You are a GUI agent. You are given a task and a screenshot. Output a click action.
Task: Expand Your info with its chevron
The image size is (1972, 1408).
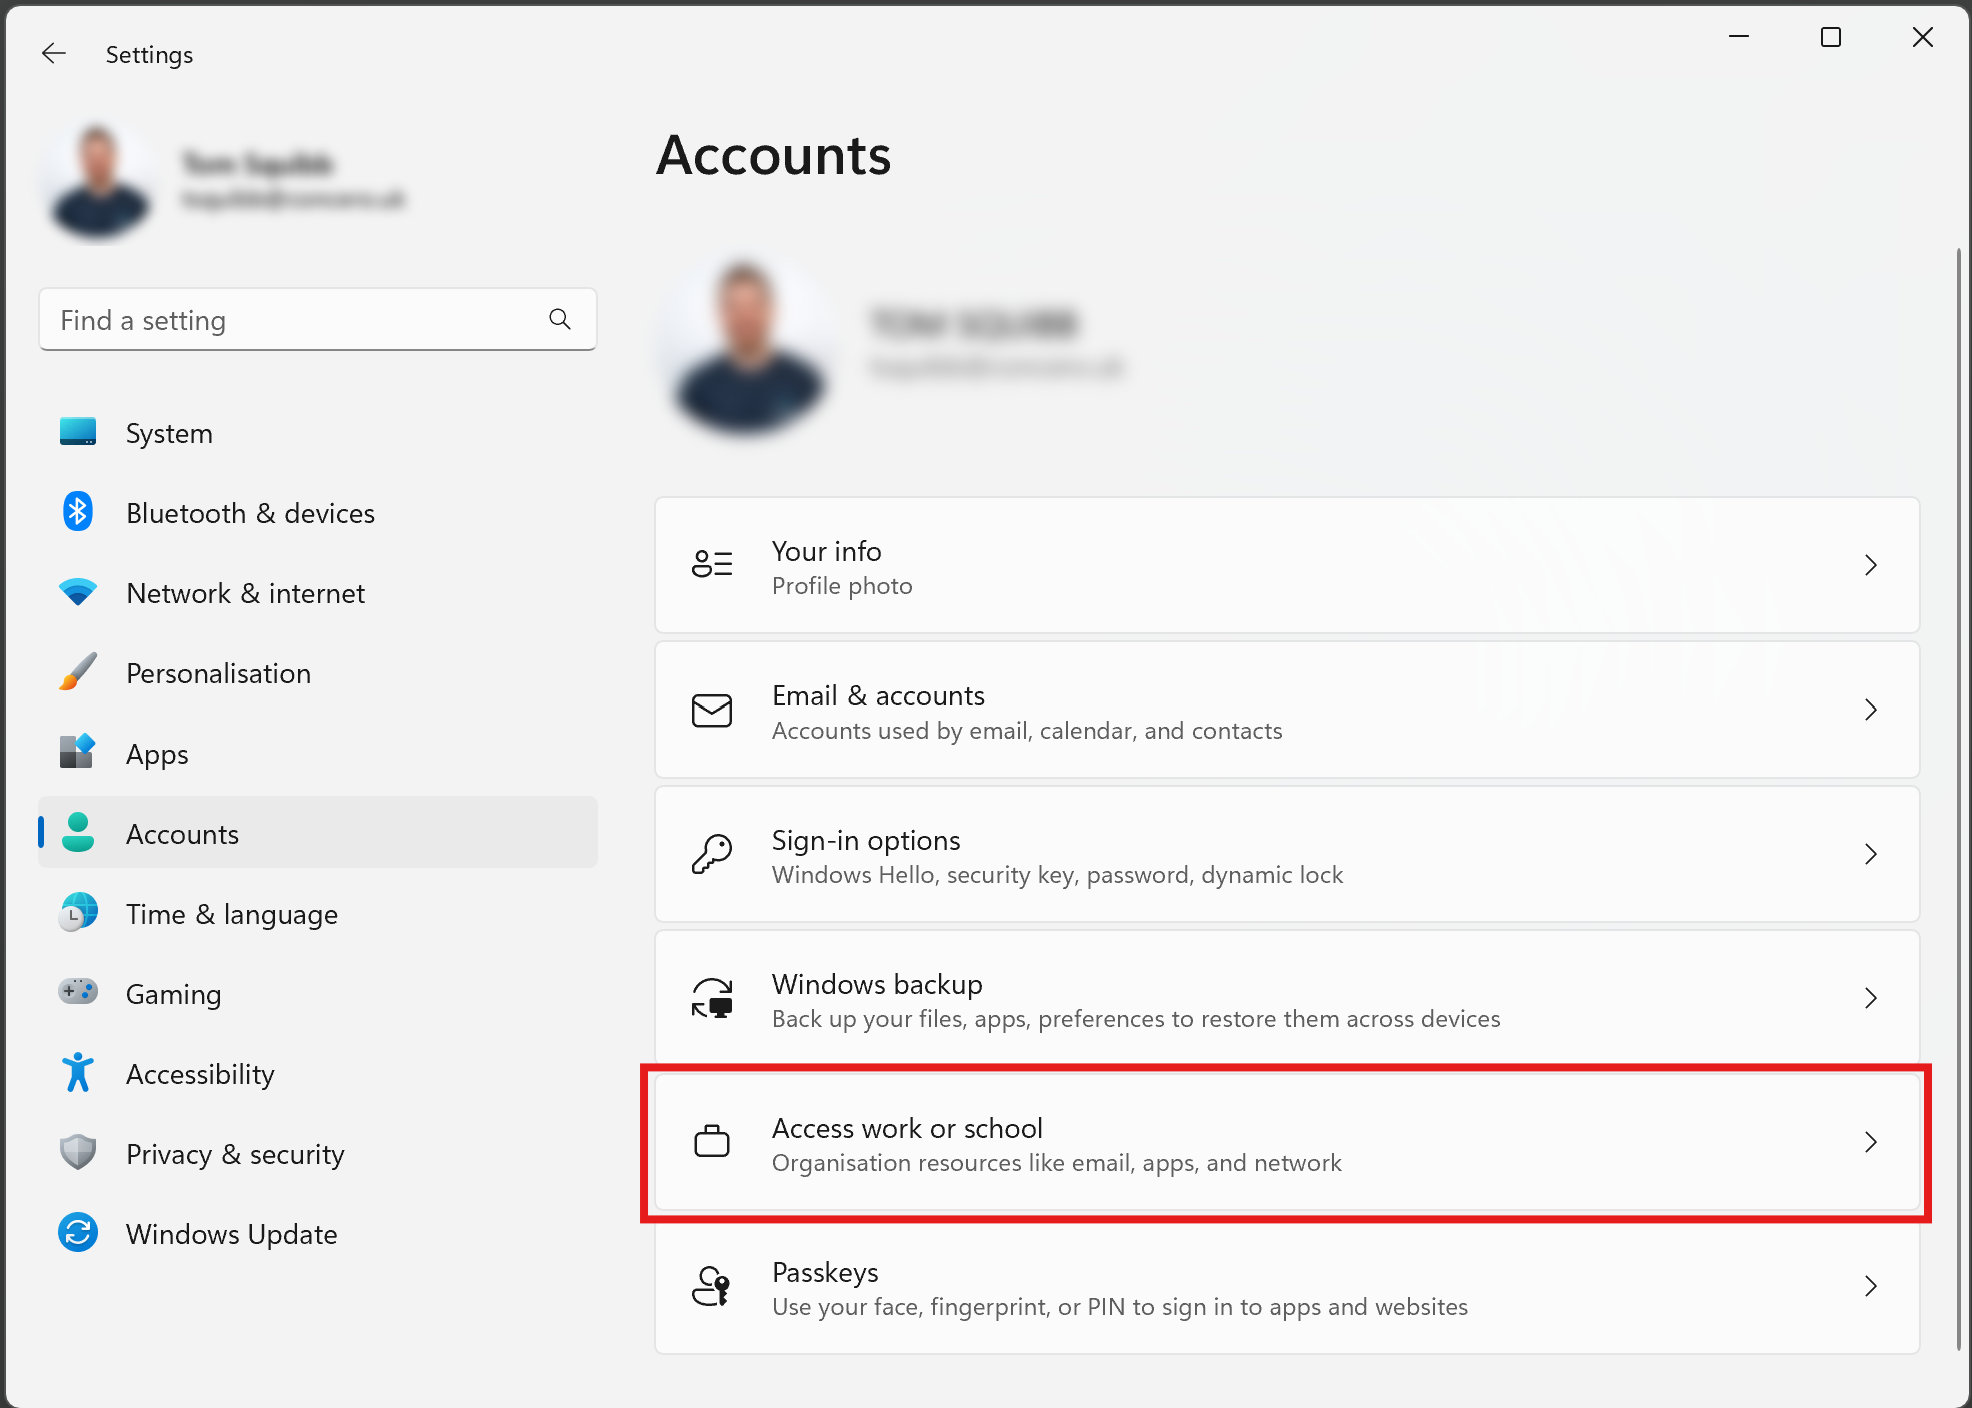point(1871,565)
